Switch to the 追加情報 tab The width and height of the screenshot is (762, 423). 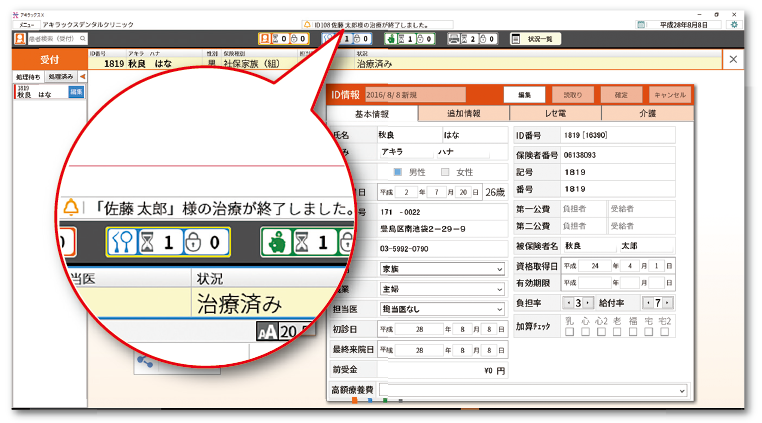click(468, 114)
